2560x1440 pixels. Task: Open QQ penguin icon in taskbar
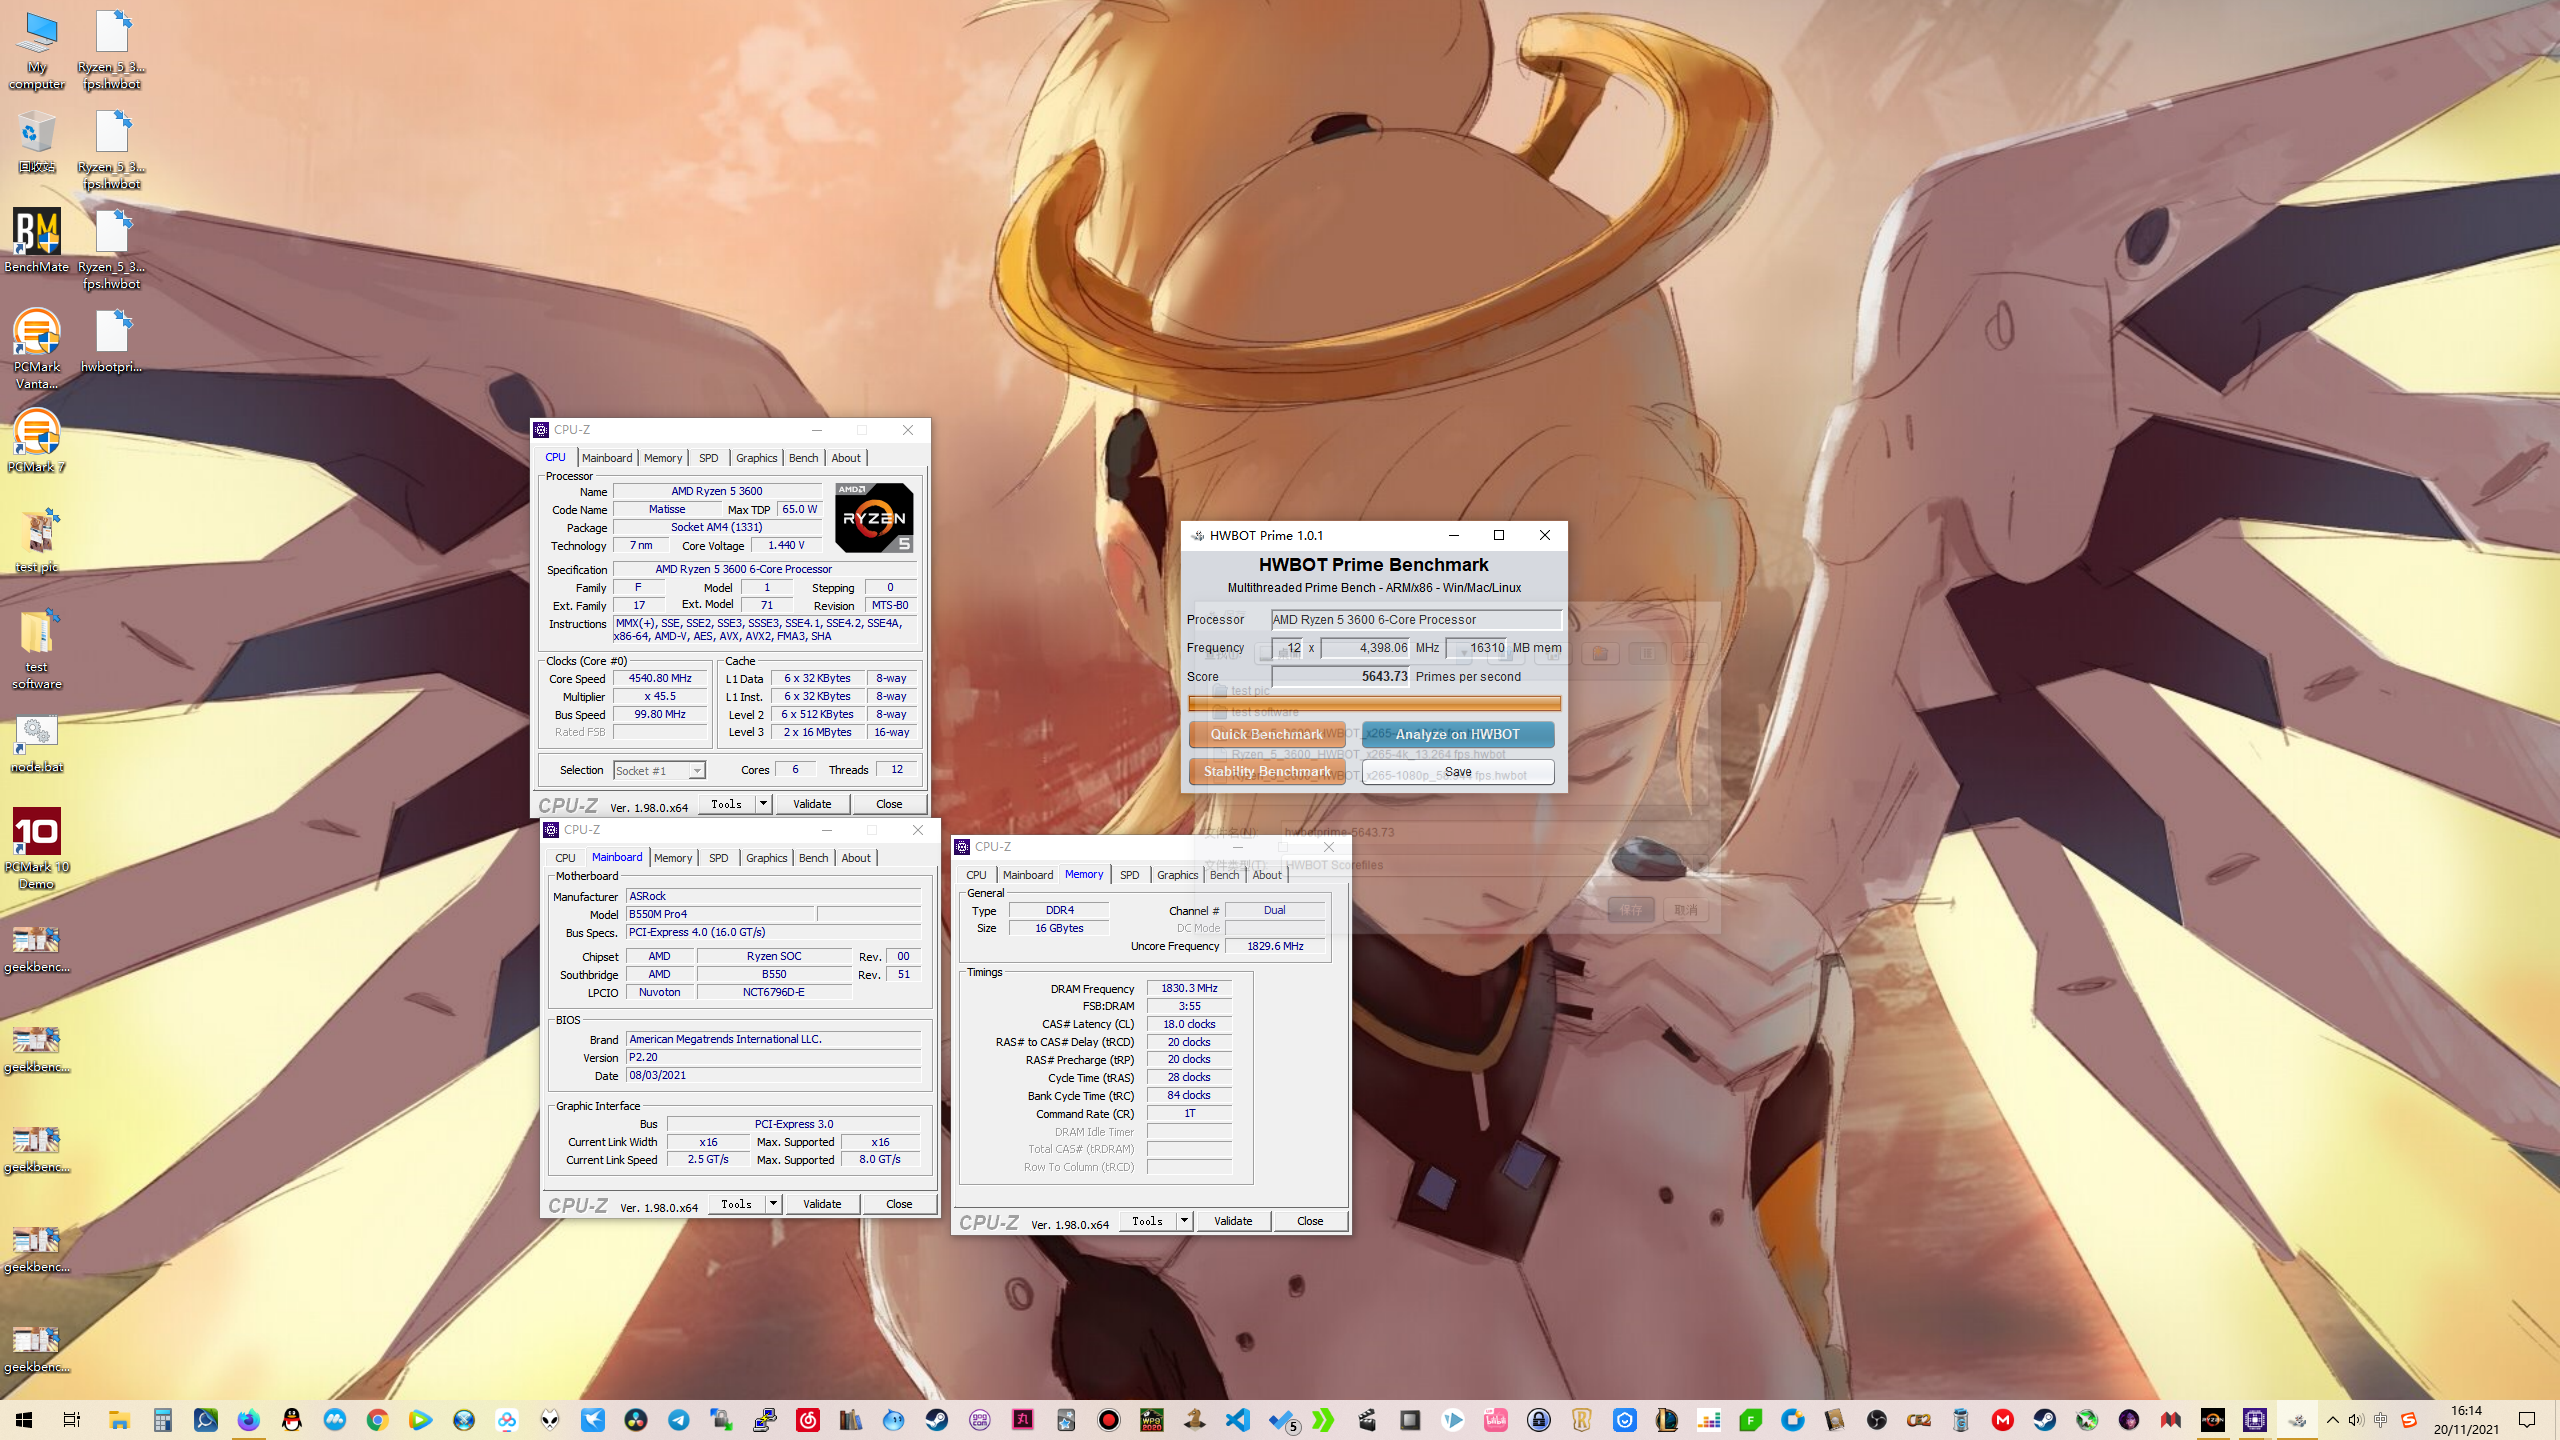pos(291,1420)
